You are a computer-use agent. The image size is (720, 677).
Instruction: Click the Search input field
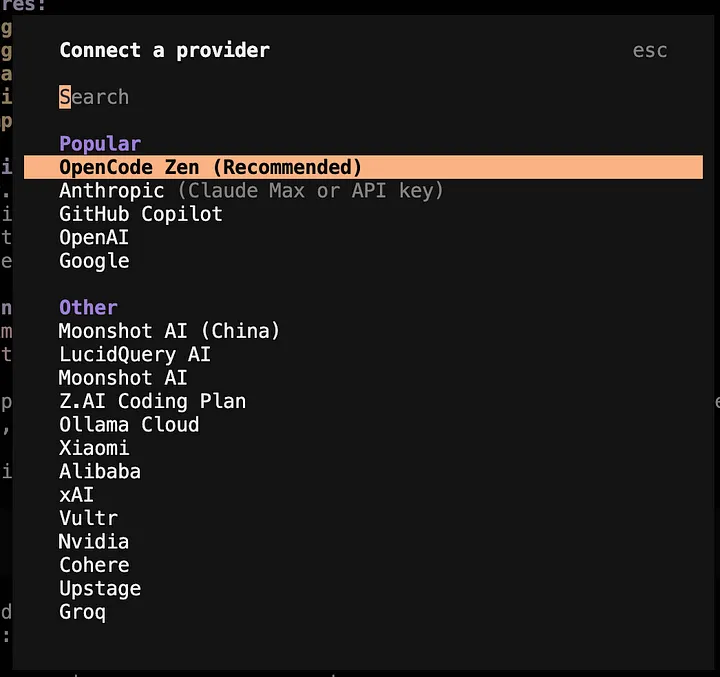pos(95,97)
